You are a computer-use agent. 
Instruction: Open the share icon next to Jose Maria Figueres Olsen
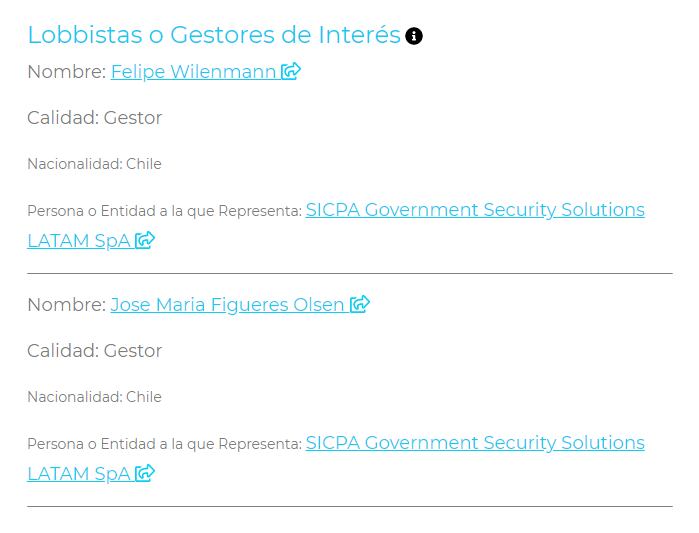[360, 304]
